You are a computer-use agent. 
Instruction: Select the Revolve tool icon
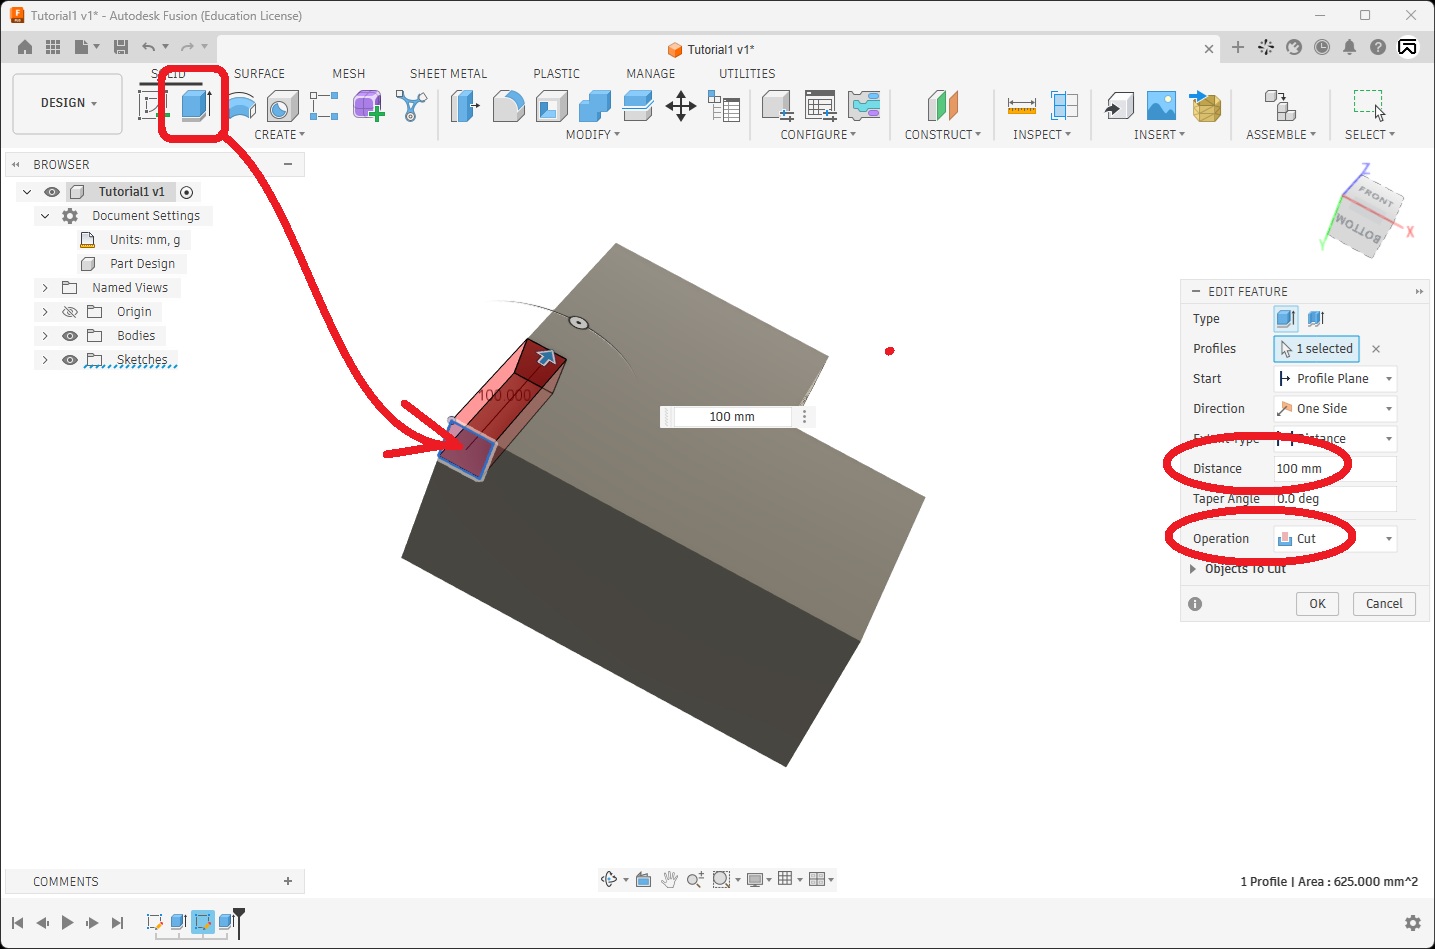pyautogui.click(x=242, y=106)
